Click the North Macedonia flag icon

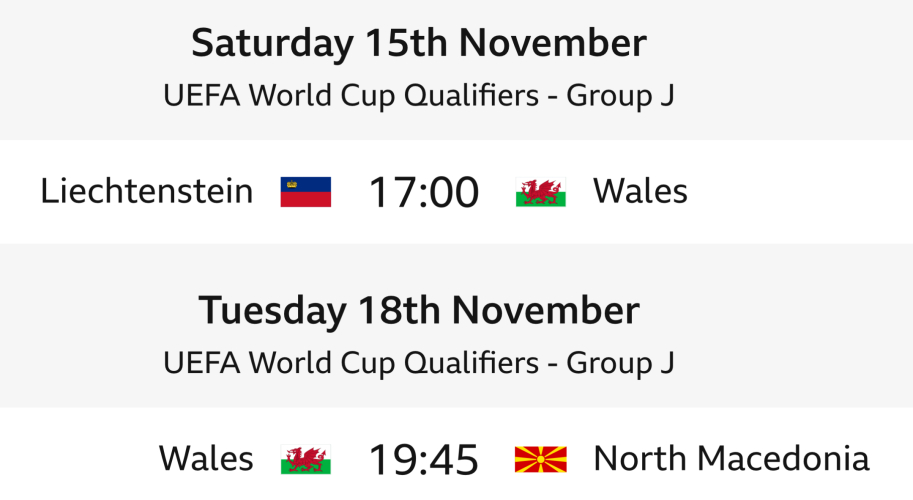tap(541, 460)
